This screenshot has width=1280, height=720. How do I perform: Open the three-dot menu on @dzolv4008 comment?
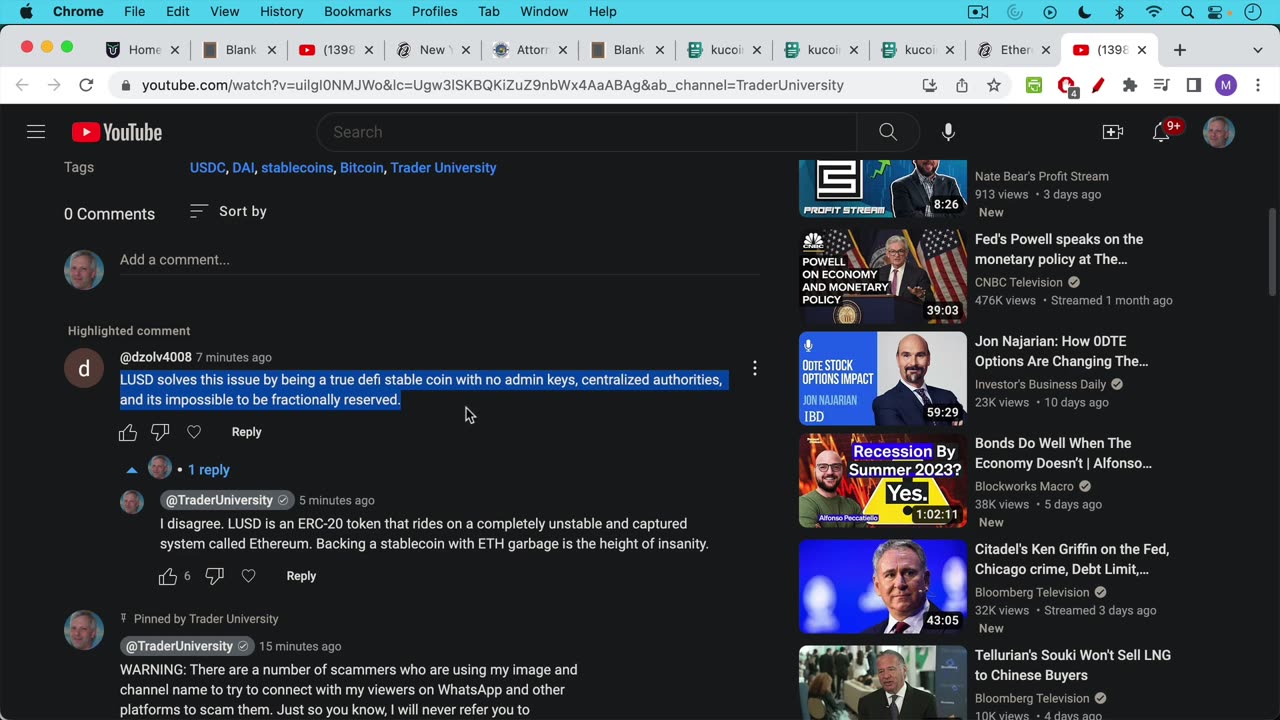pos(755,368)
